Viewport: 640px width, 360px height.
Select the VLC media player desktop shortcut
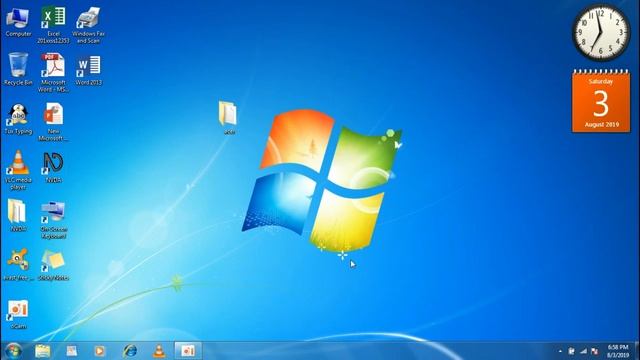pos(18,169)
